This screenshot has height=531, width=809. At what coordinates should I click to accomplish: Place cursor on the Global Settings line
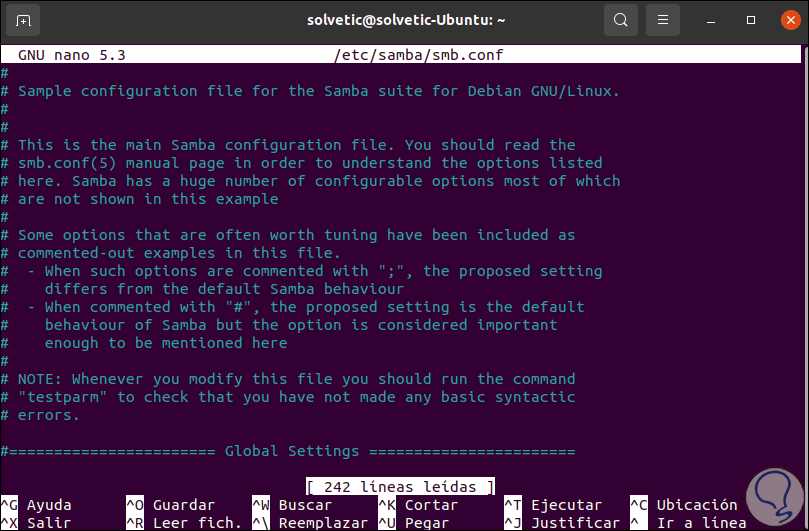pyautogui.click(x=290, y=451)
